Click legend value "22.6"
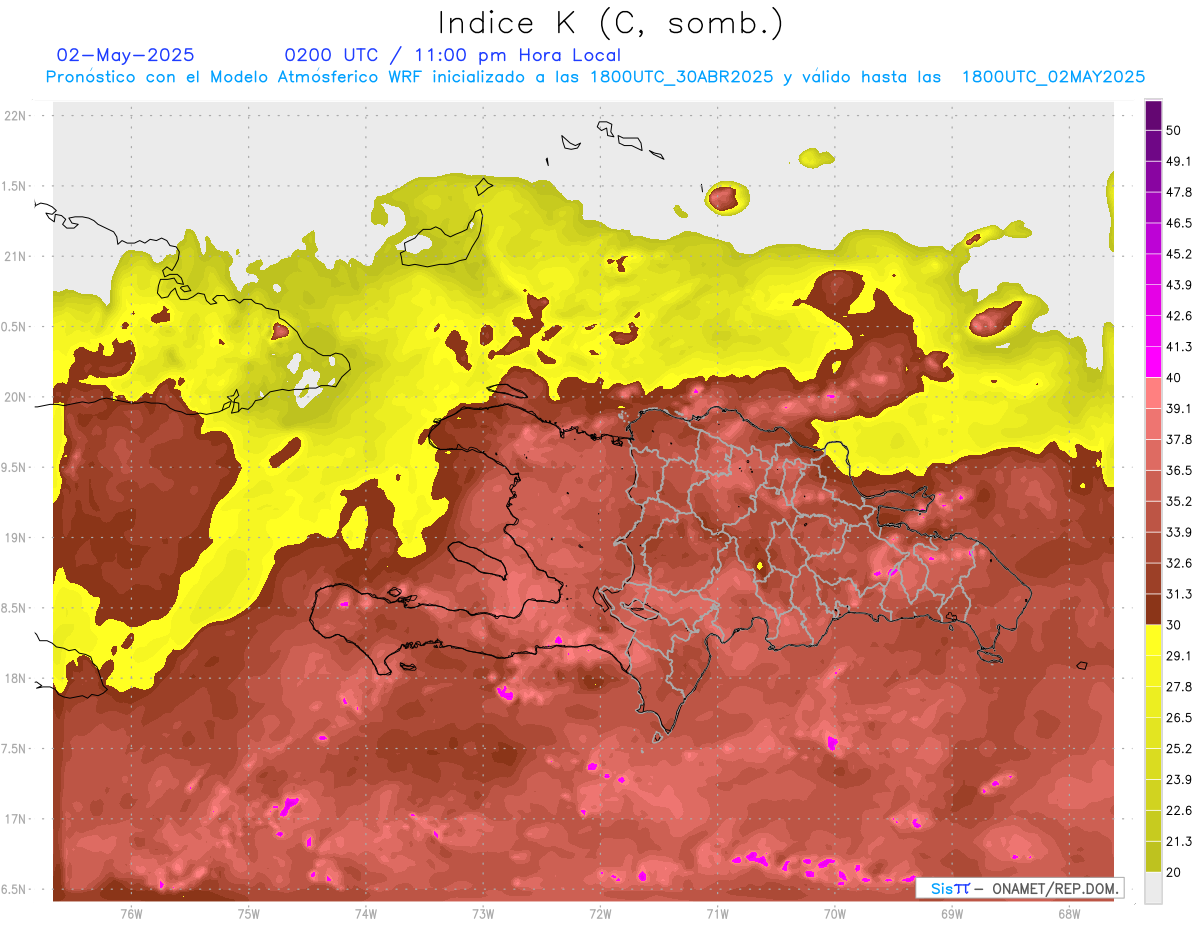This screenshot has height=927, width=1200. point(1178,811)
